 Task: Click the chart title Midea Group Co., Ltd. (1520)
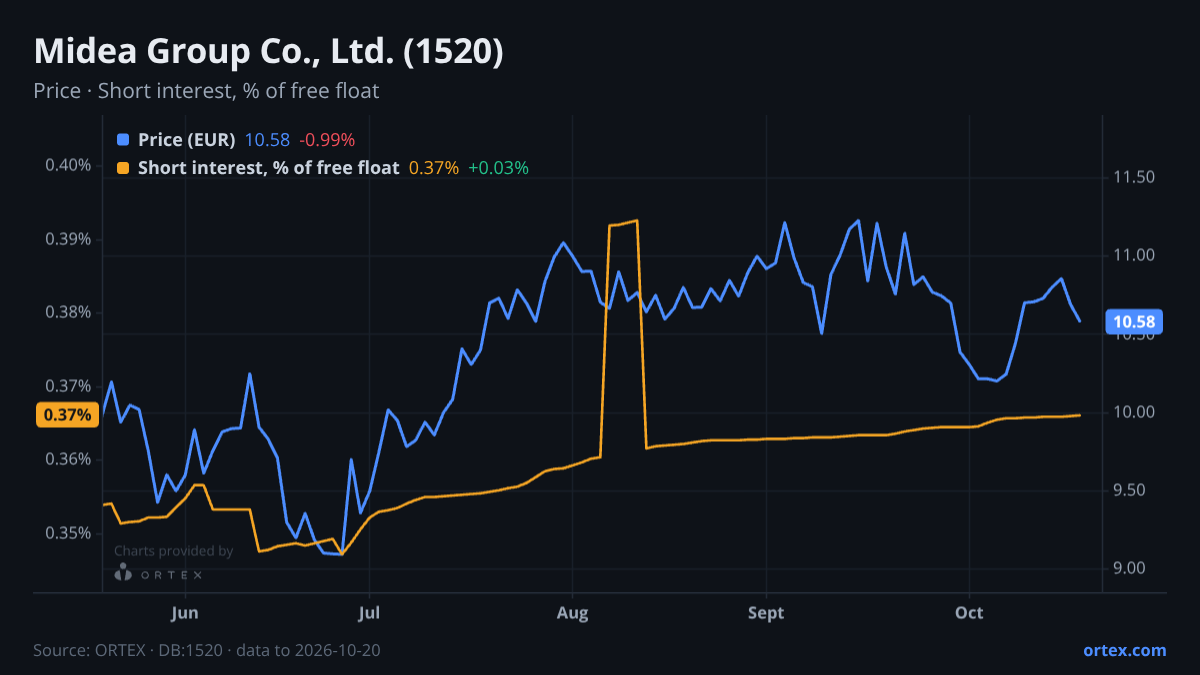click(x=268, y=51)
